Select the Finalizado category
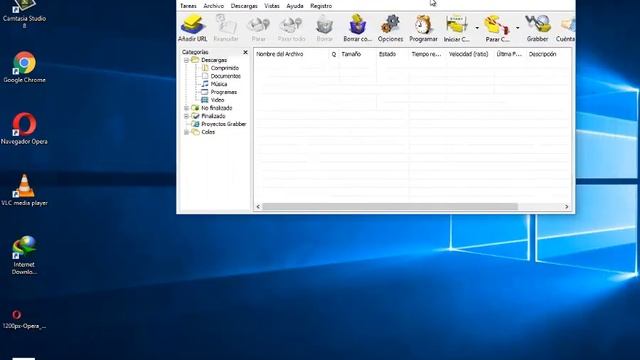Image resolution: width=640 pixels, height=360 pixels. (x=213, y=116)
